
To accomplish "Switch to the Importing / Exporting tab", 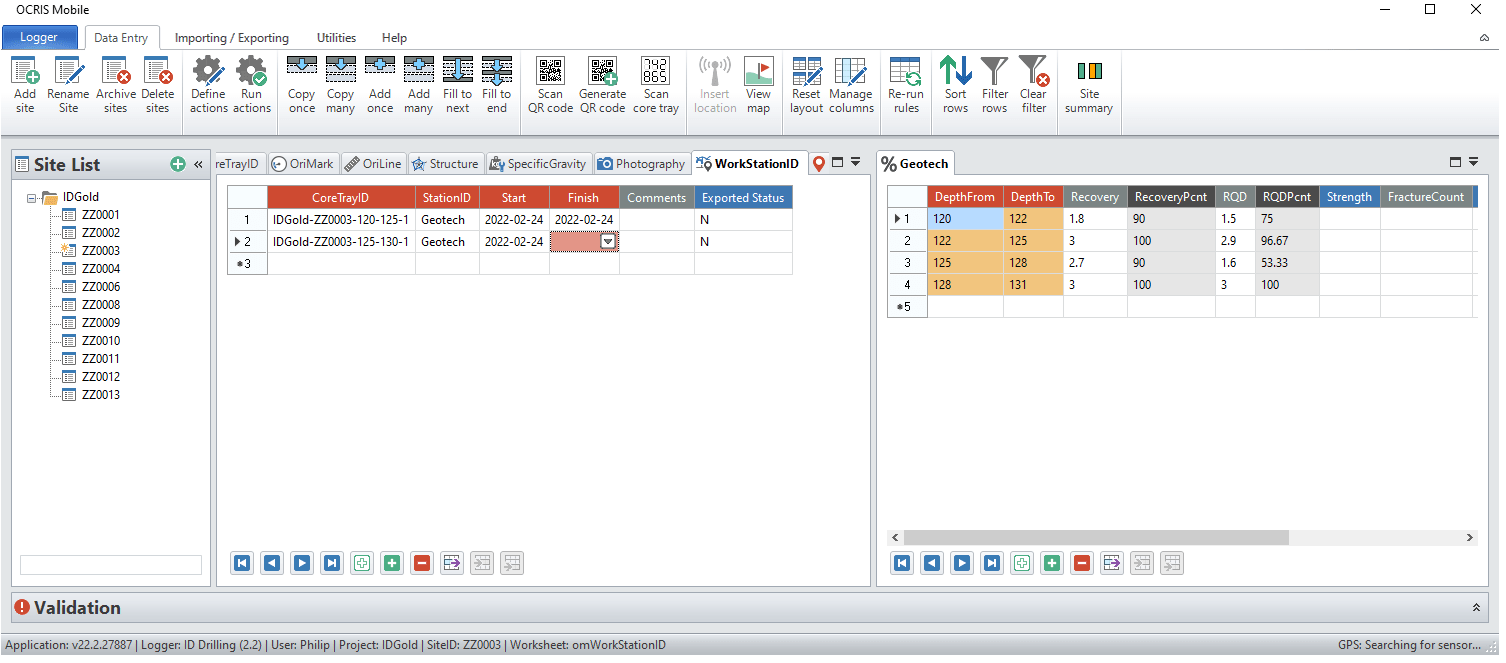I will [231, 38].
